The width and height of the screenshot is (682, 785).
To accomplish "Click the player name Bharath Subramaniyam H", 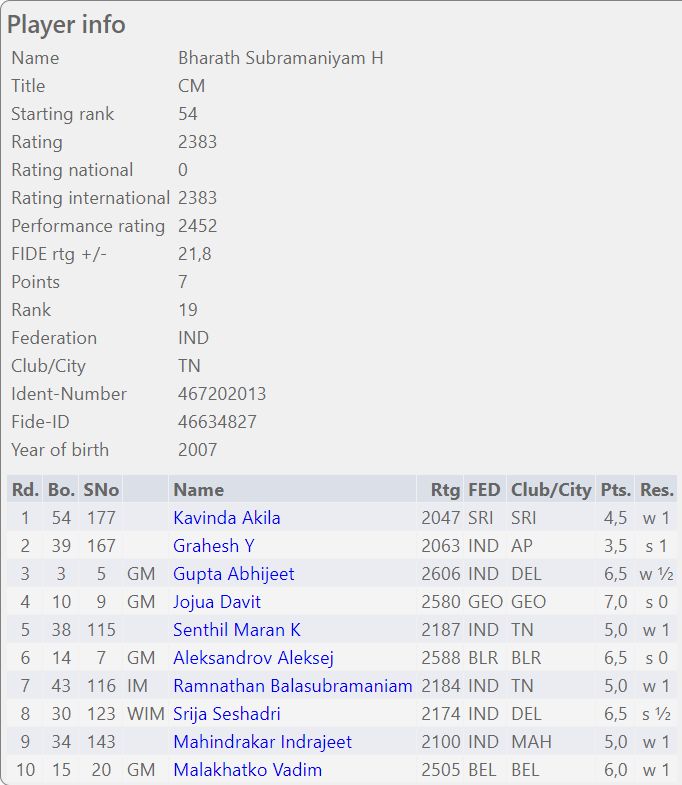I will [280, 58].
